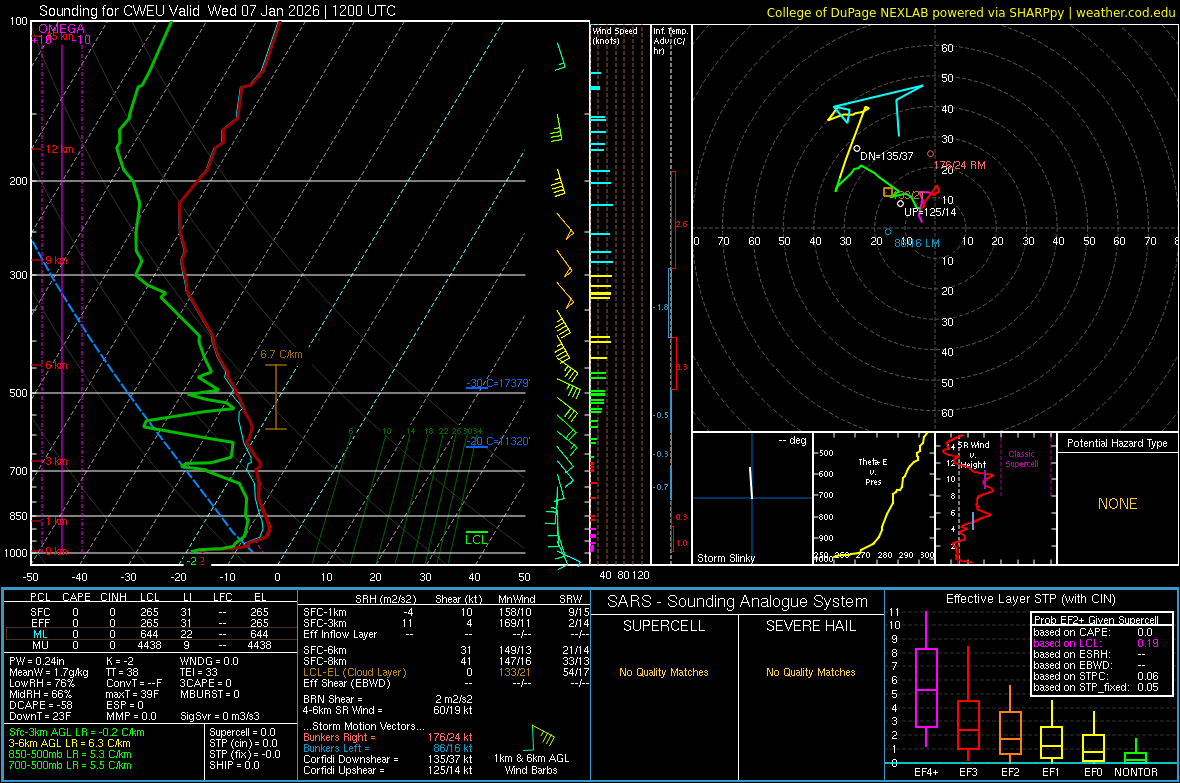The image size is (1180, 783).
Task: Click the Inf. Temp. Adv. panel header
Action: (670, 41)
